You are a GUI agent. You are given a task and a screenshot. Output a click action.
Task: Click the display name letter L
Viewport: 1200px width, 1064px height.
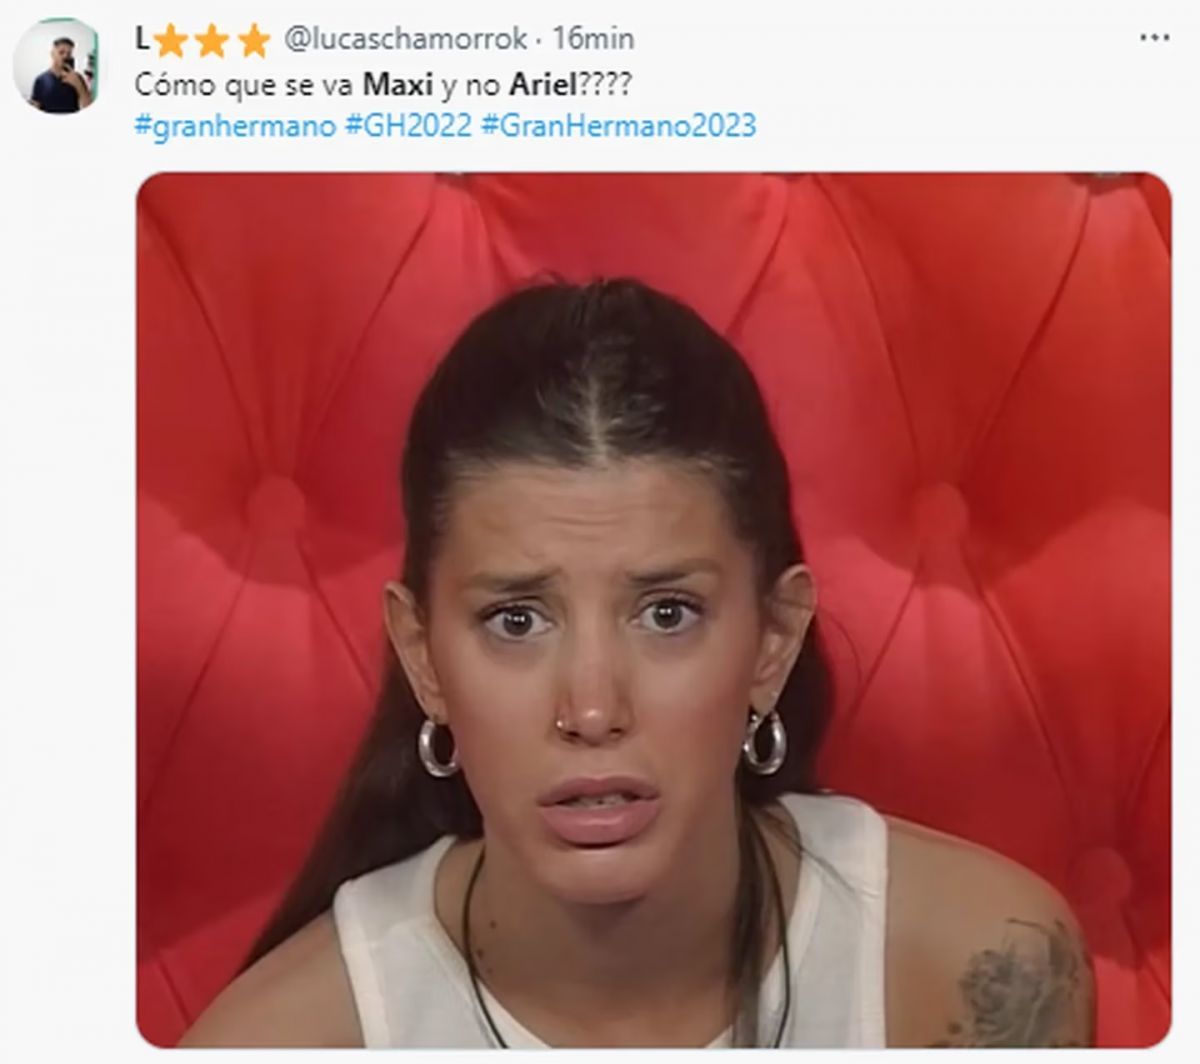[142, 38]
